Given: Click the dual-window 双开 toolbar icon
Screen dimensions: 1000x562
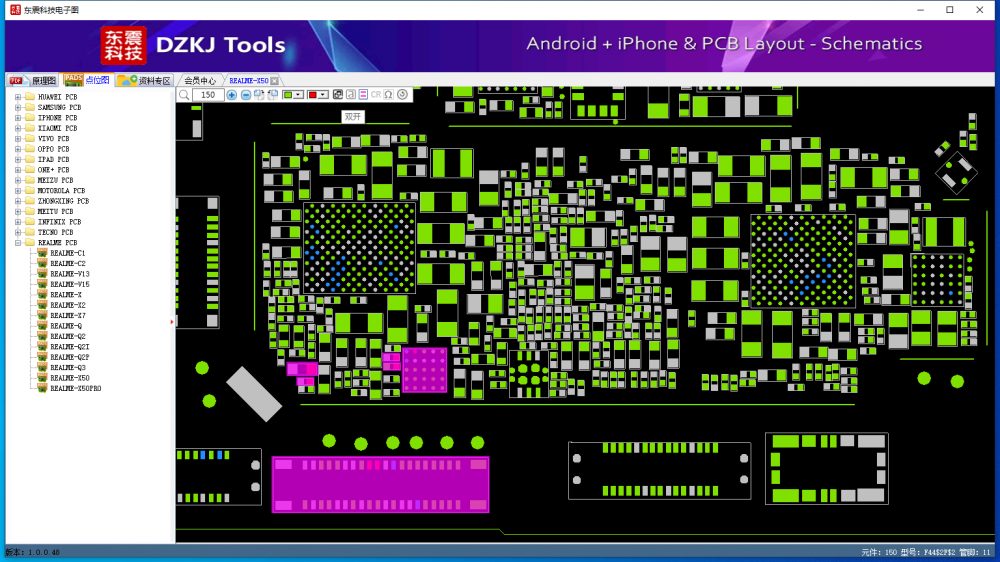Looking at the screenshot, I should click(x=338, y=95).
